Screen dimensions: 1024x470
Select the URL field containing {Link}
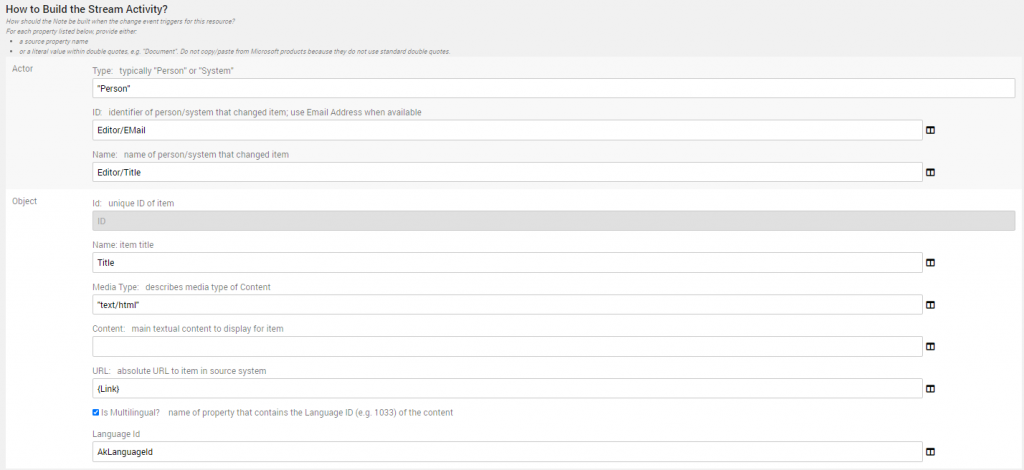tap(506, 389)
